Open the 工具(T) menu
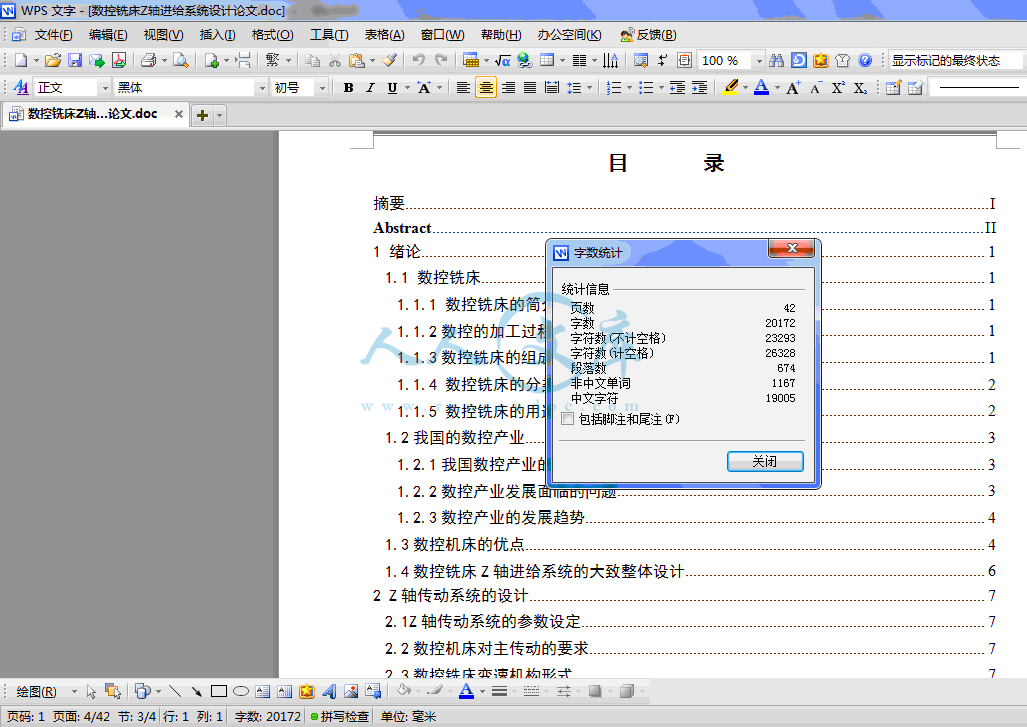This screenshot has width=1027, height=727. click(329, 35)
